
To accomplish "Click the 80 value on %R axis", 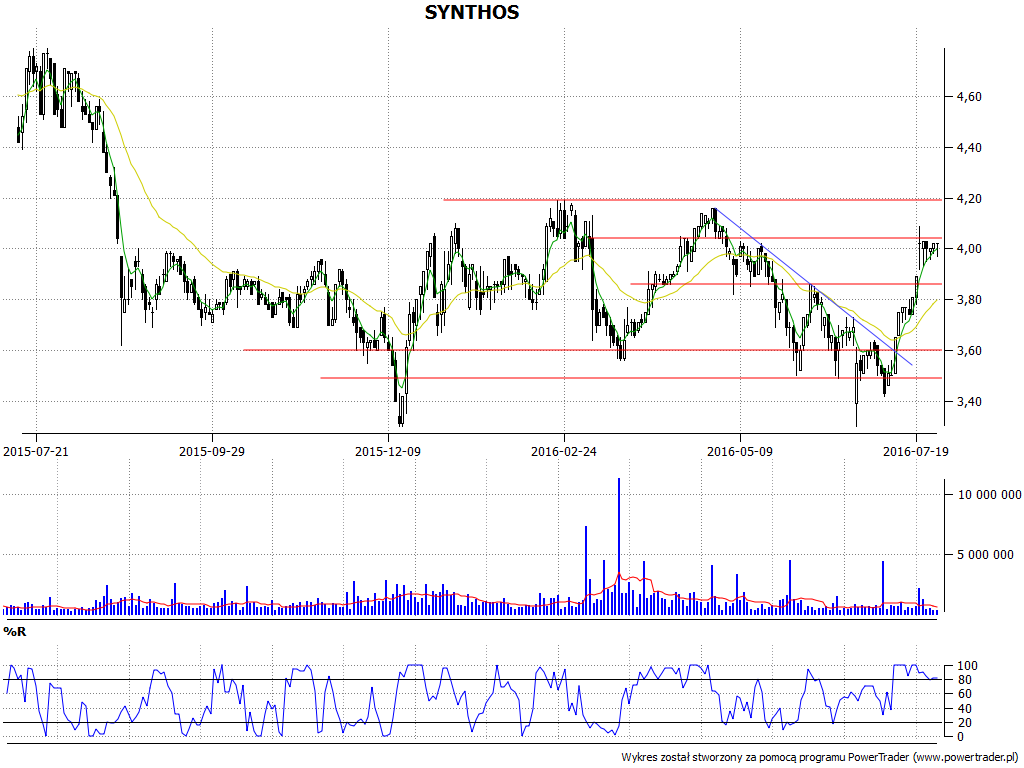I will click(964, 680).
